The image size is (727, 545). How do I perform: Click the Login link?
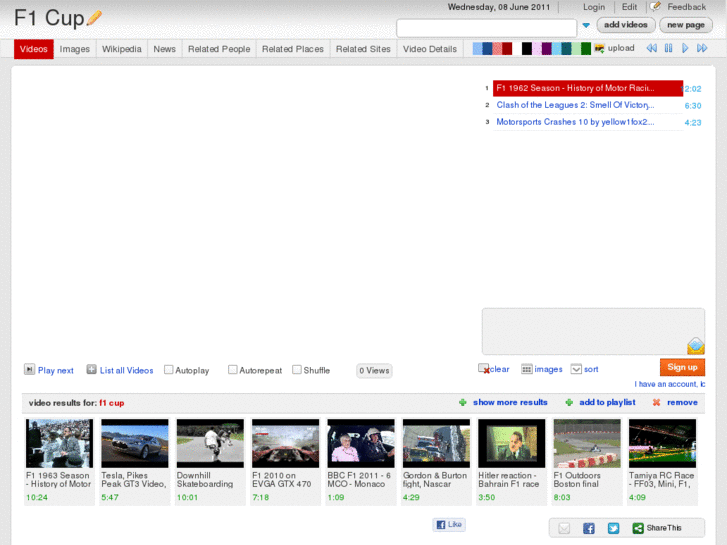pyautogui.click(x=594, y=7)
